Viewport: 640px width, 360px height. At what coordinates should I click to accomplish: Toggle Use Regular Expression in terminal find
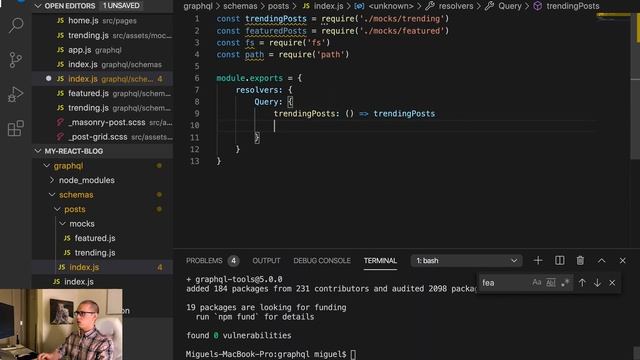pos(565,282)
